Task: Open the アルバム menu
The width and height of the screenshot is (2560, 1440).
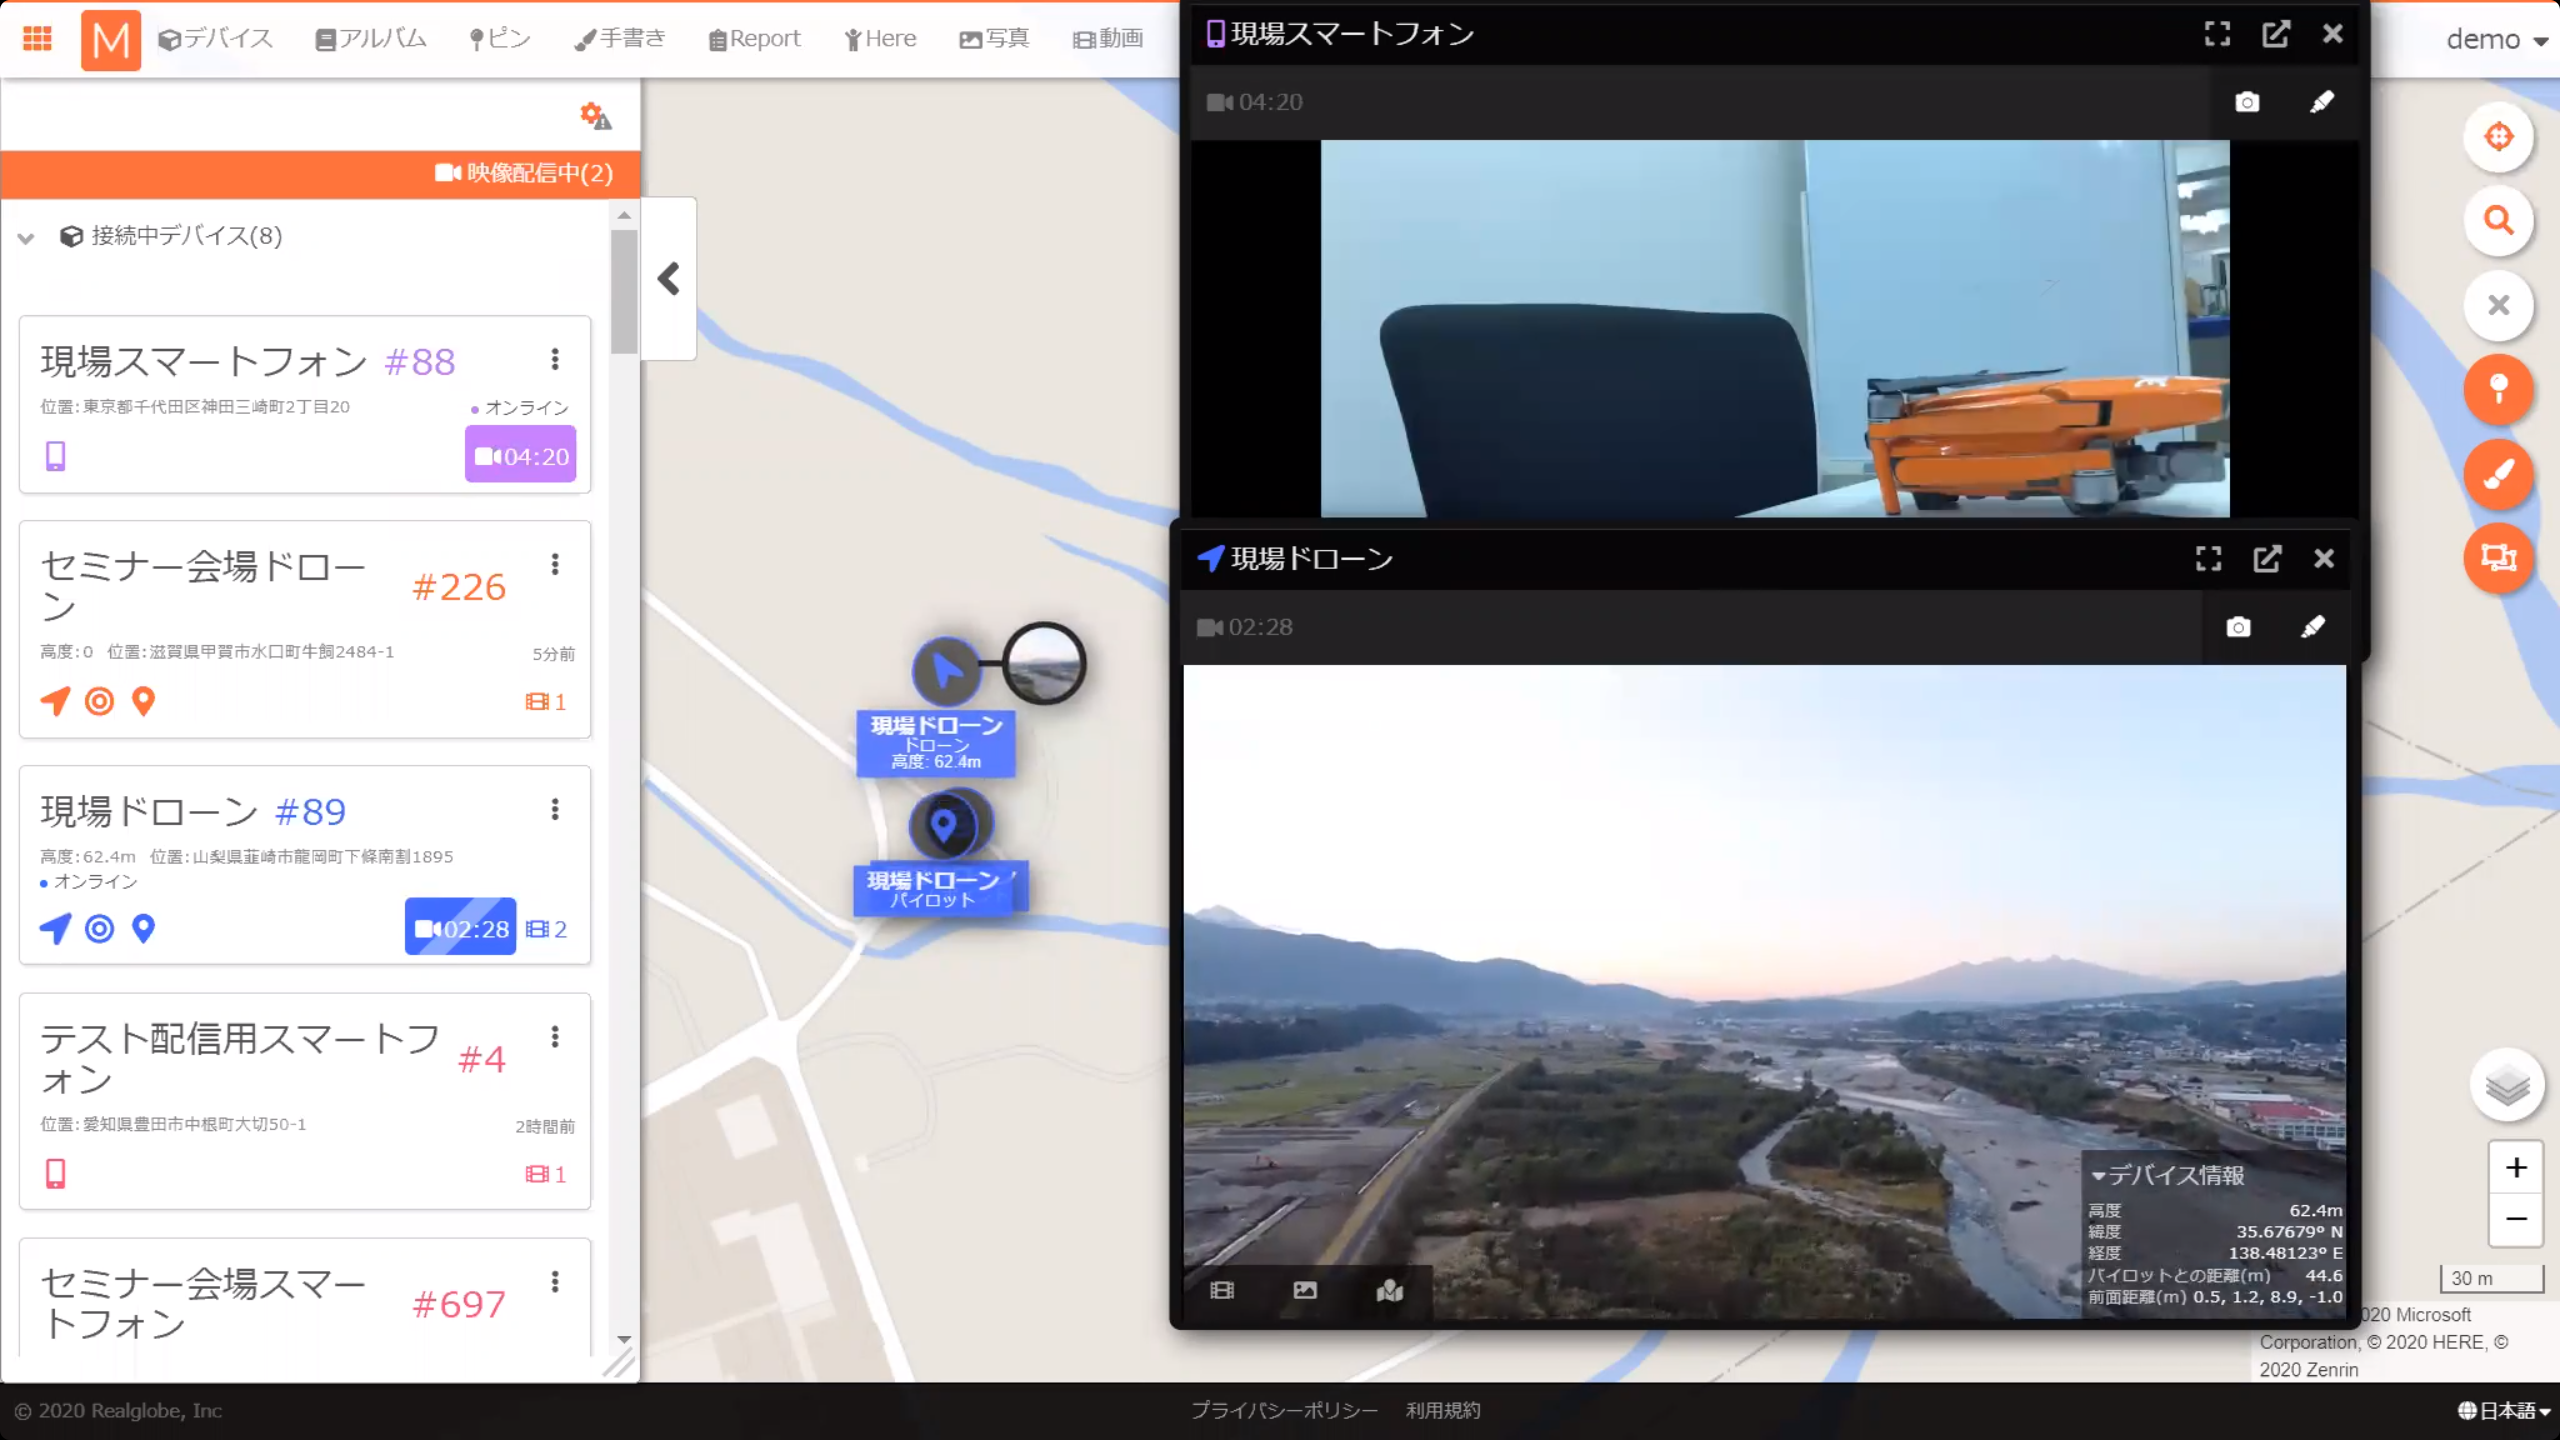Action: tap(371, 39)
